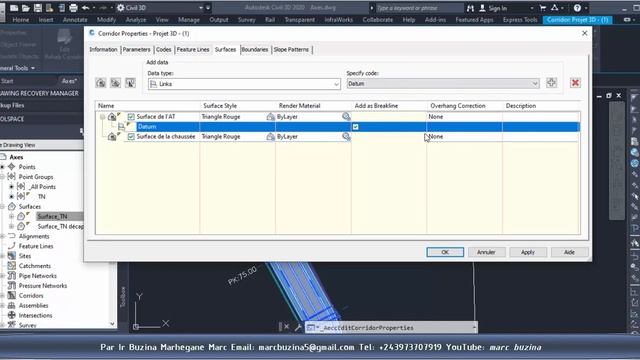Switch to the Feature Lines tab
The image size is (640, 360).
(193, 49)
